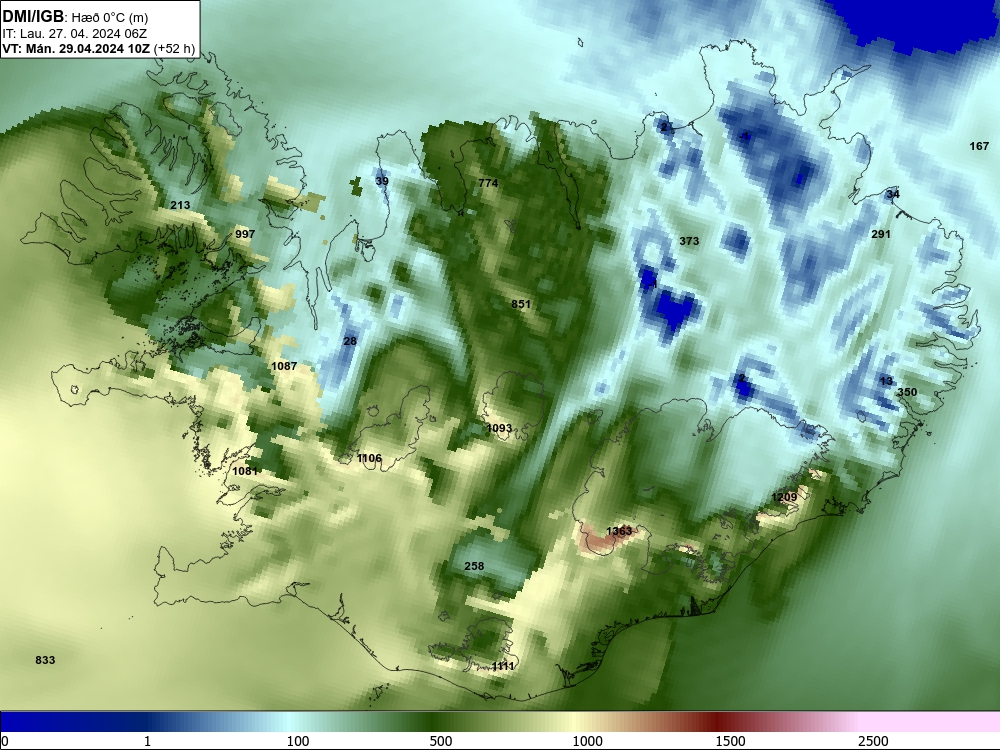This screenshot has height=750, width=1000.
Task: Click the dark red band of the color scale
Action: [x=717, y=722]
